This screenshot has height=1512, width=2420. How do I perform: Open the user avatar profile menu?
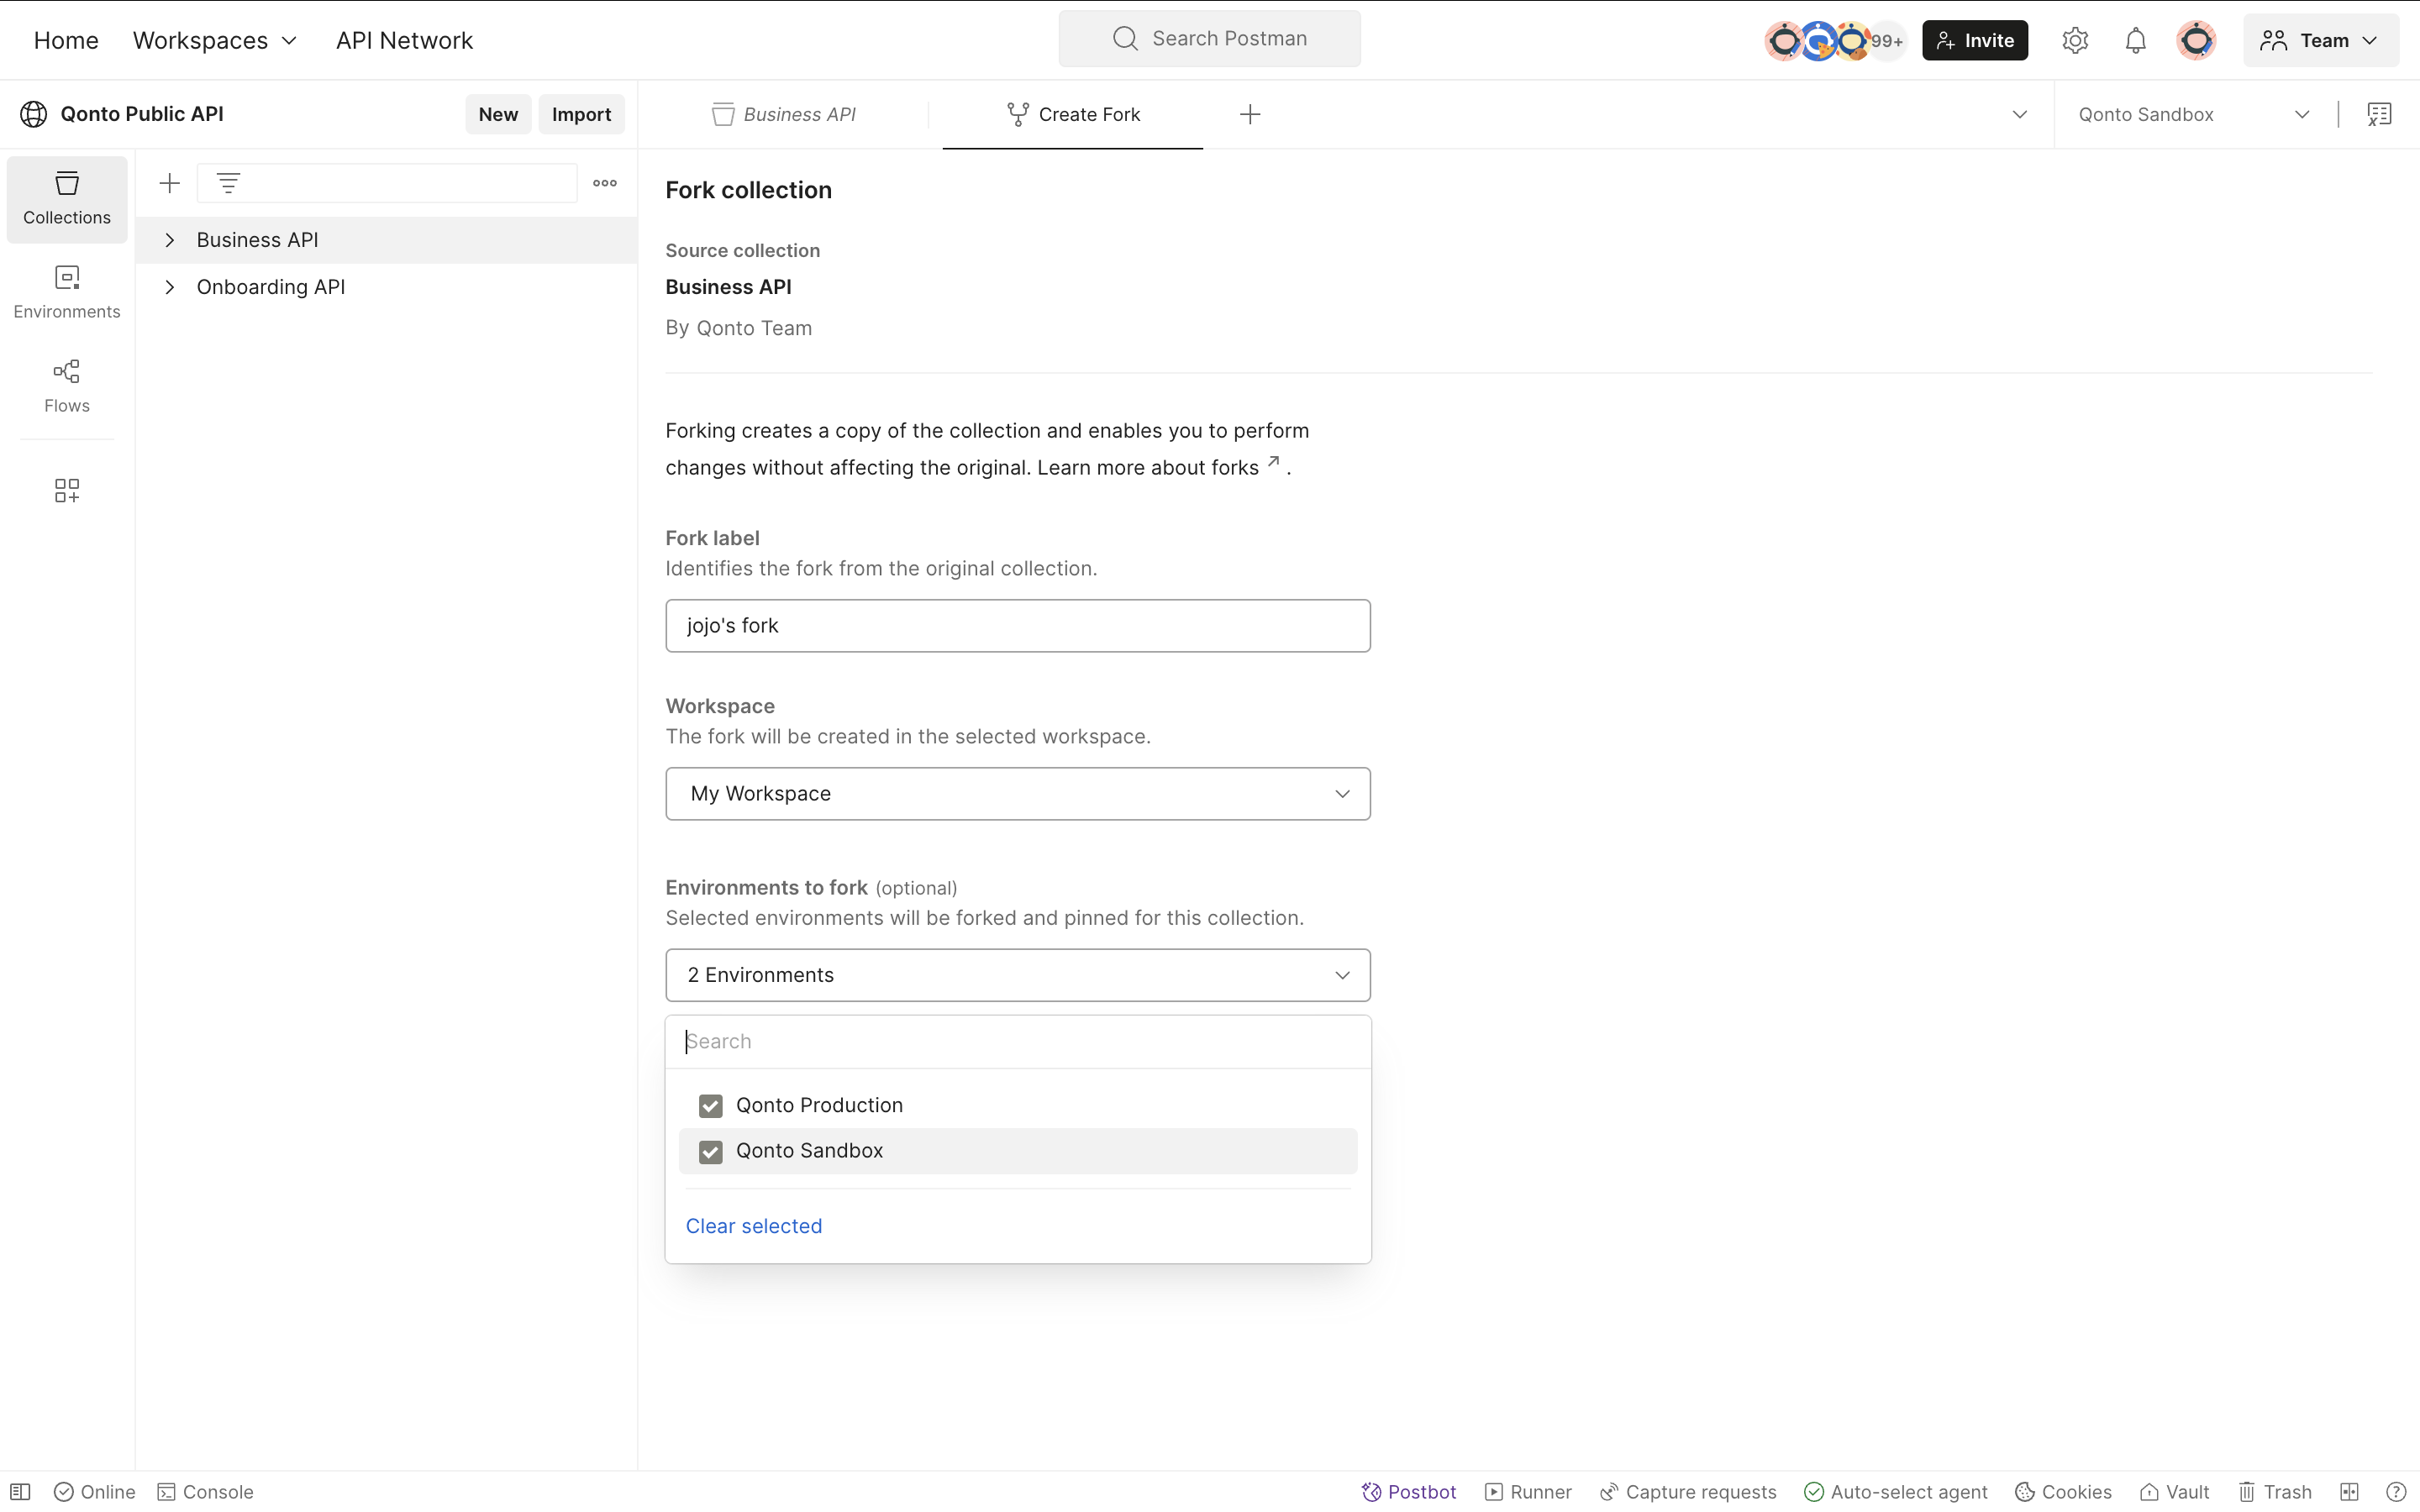[2196, 40]
